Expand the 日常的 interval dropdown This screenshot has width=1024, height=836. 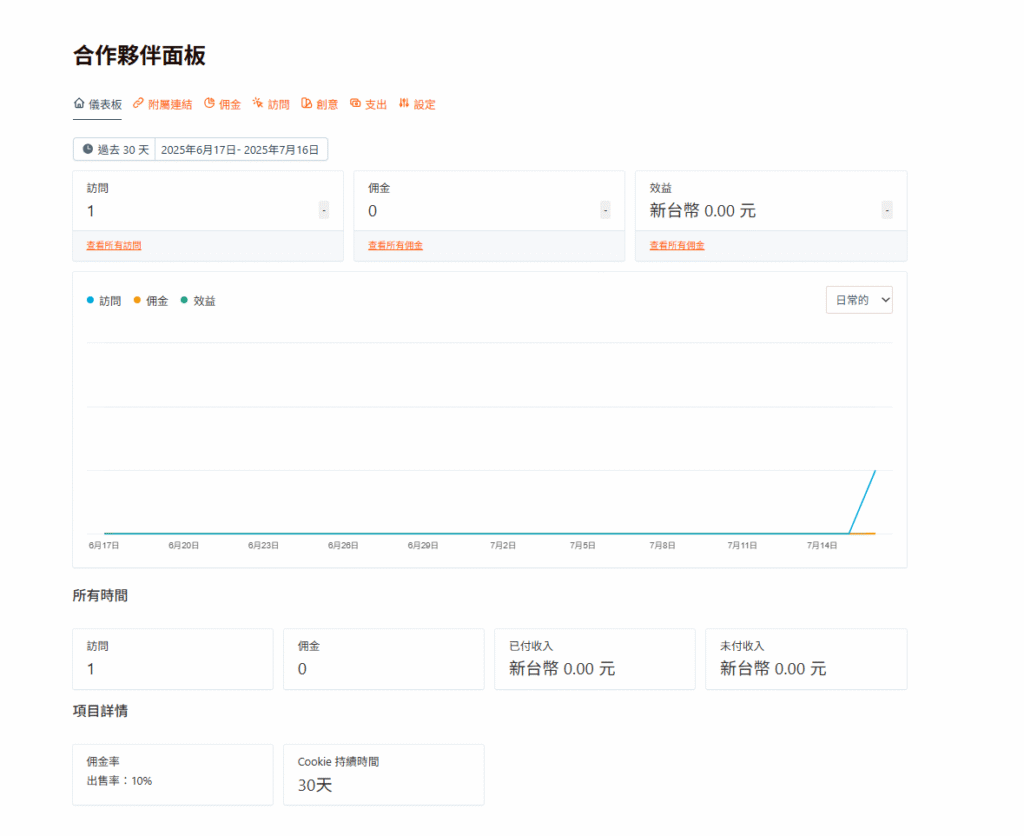point(858,300)
